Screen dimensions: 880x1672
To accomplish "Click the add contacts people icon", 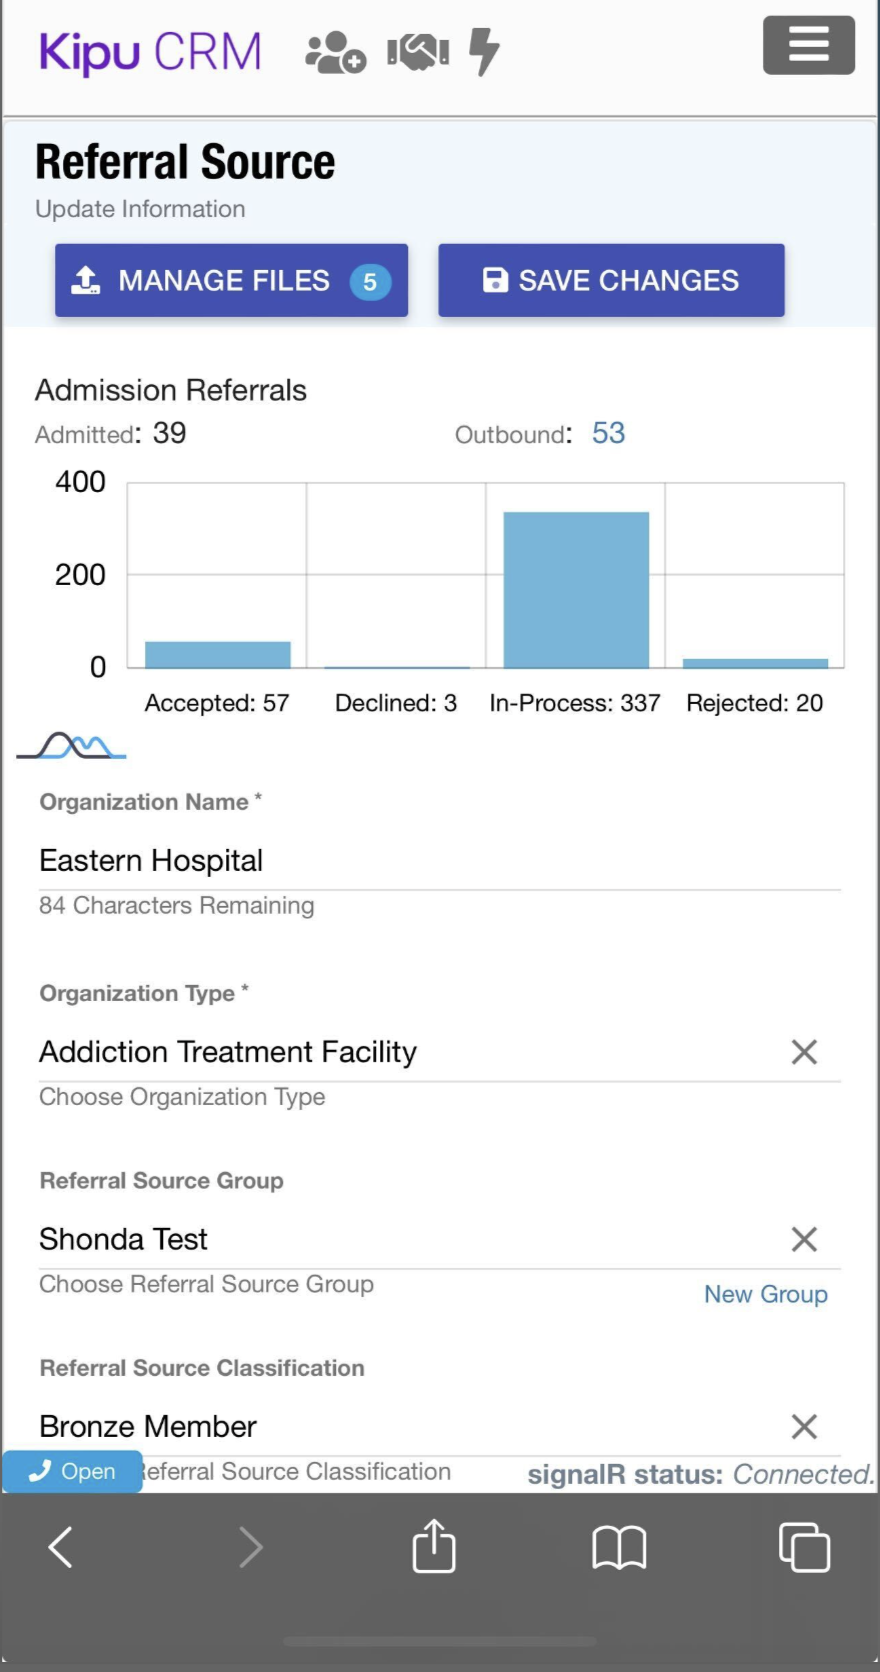I will point(335,52).
